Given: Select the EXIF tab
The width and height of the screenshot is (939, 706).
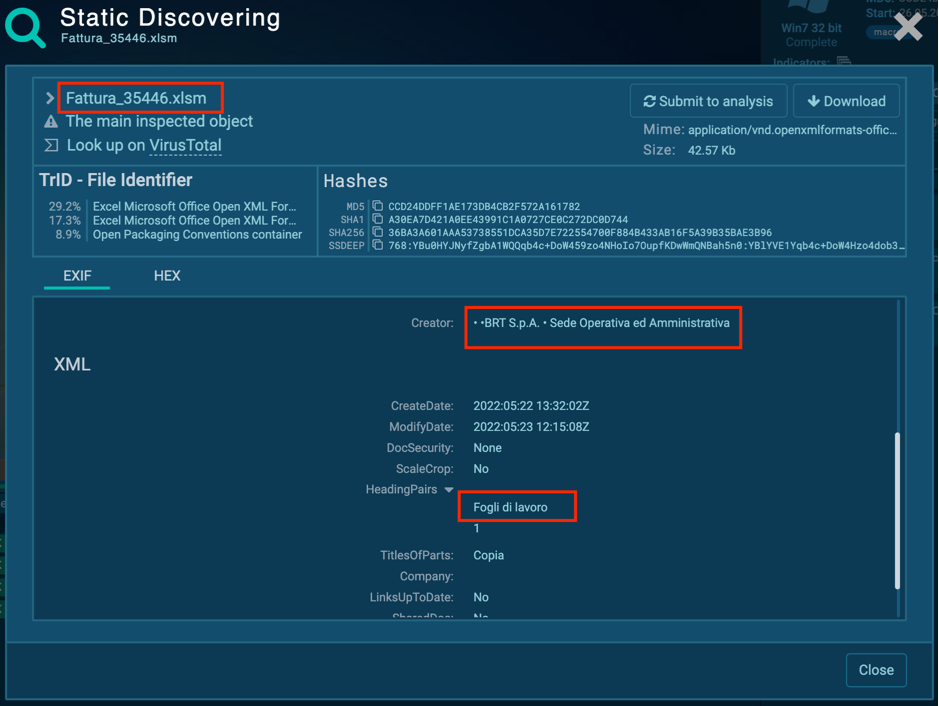Looking at the screenshot, I should coord(77,276).
